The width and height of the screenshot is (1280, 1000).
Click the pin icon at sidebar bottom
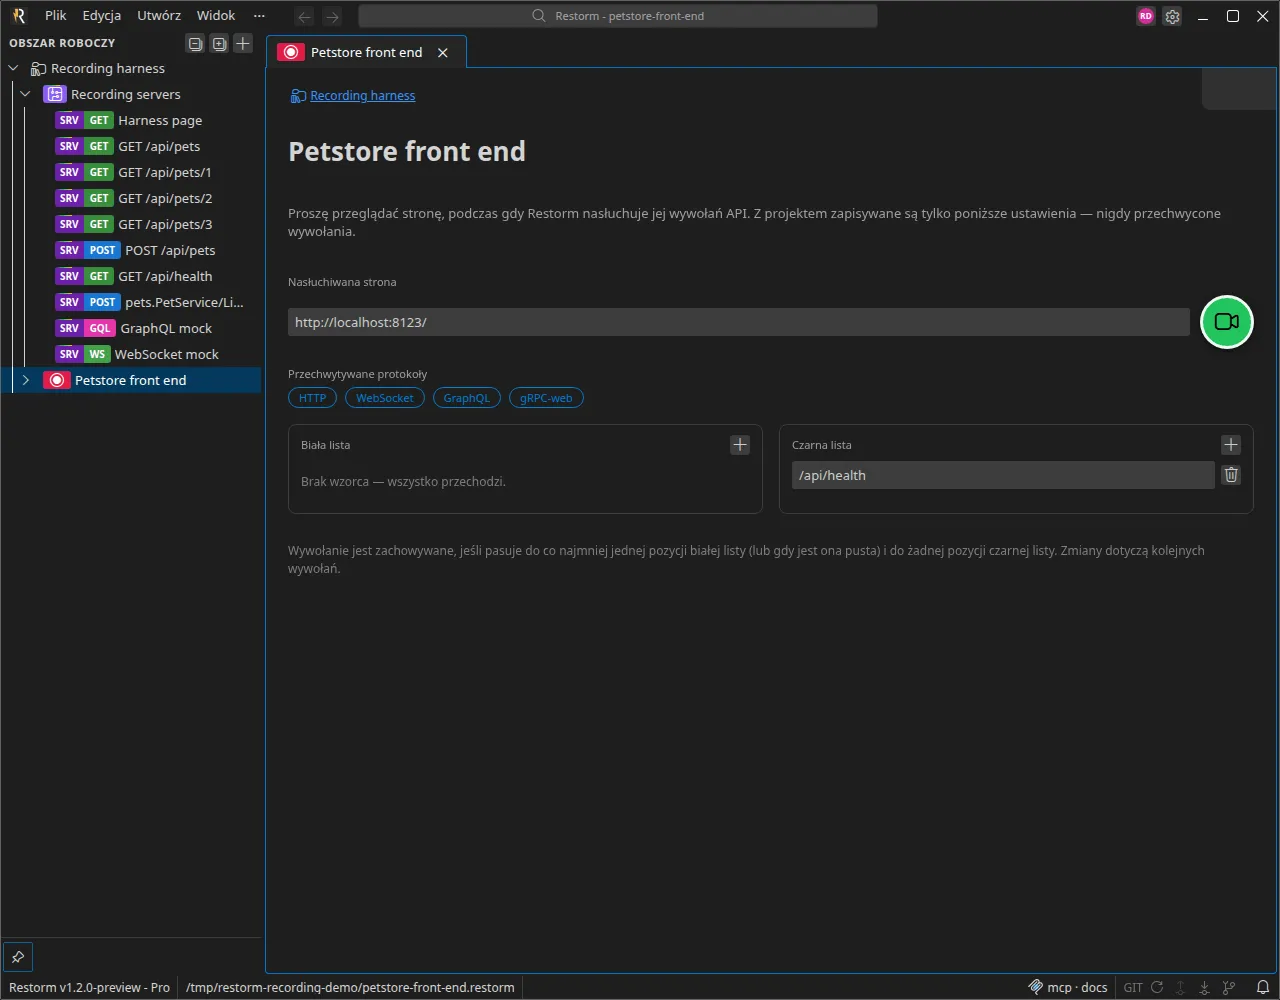coord(18,956)
